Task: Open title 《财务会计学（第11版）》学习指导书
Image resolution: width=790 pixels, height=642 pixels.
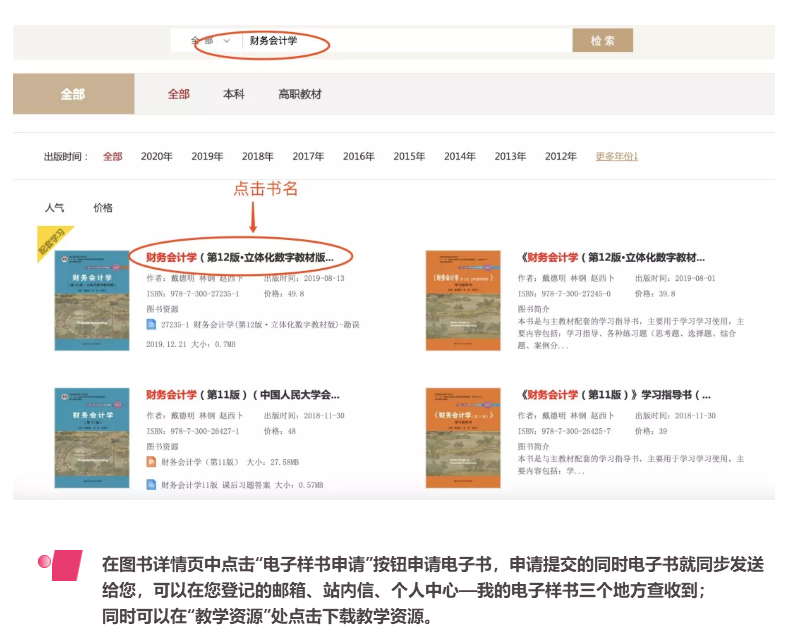Action: pyautogui.click(x=616, y=395)
